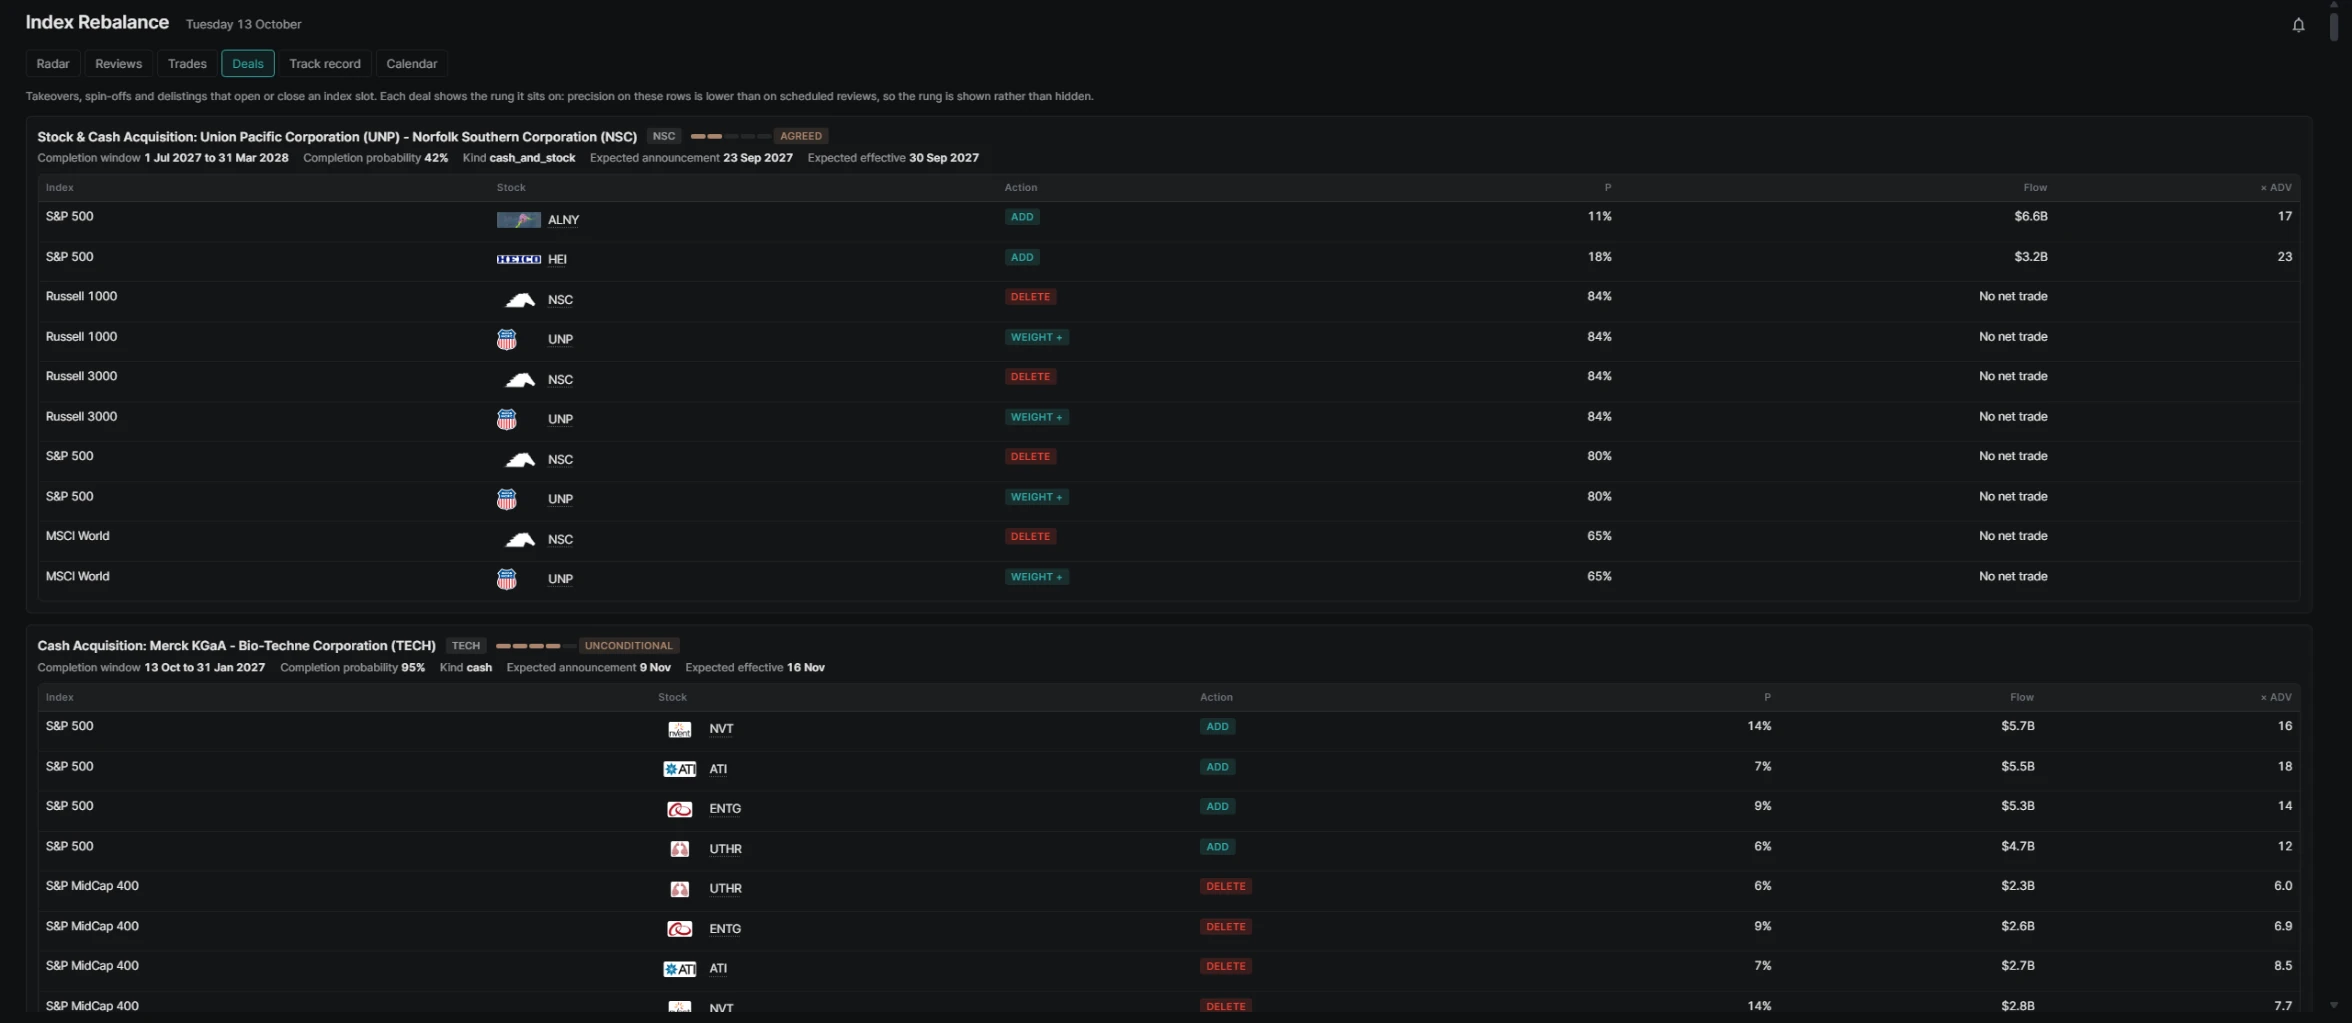Open the Merck KGaA – Bio-Techne deal title
Image resolution: width=2352 pixels, height=1023 pixels.
236,646
